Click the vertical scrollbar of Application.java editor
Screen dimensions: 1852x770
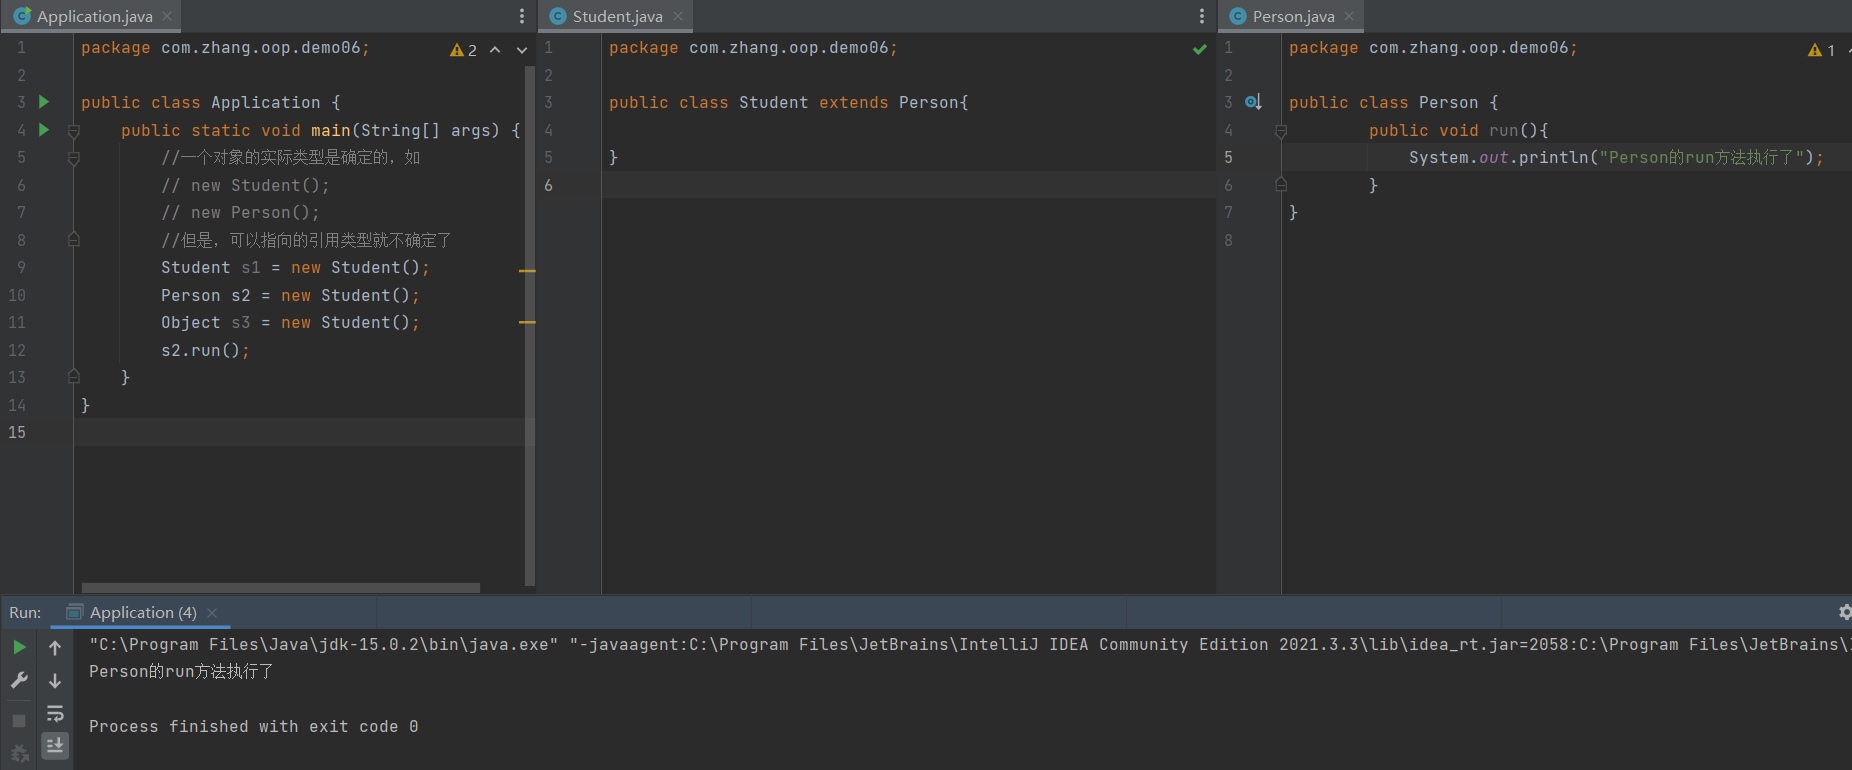tap(529, 325)
